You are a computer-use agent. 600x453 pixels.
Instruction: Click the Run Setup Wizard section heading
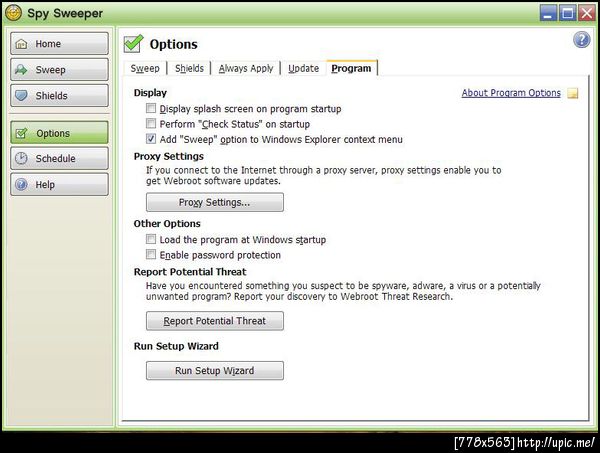click(176, 346)
